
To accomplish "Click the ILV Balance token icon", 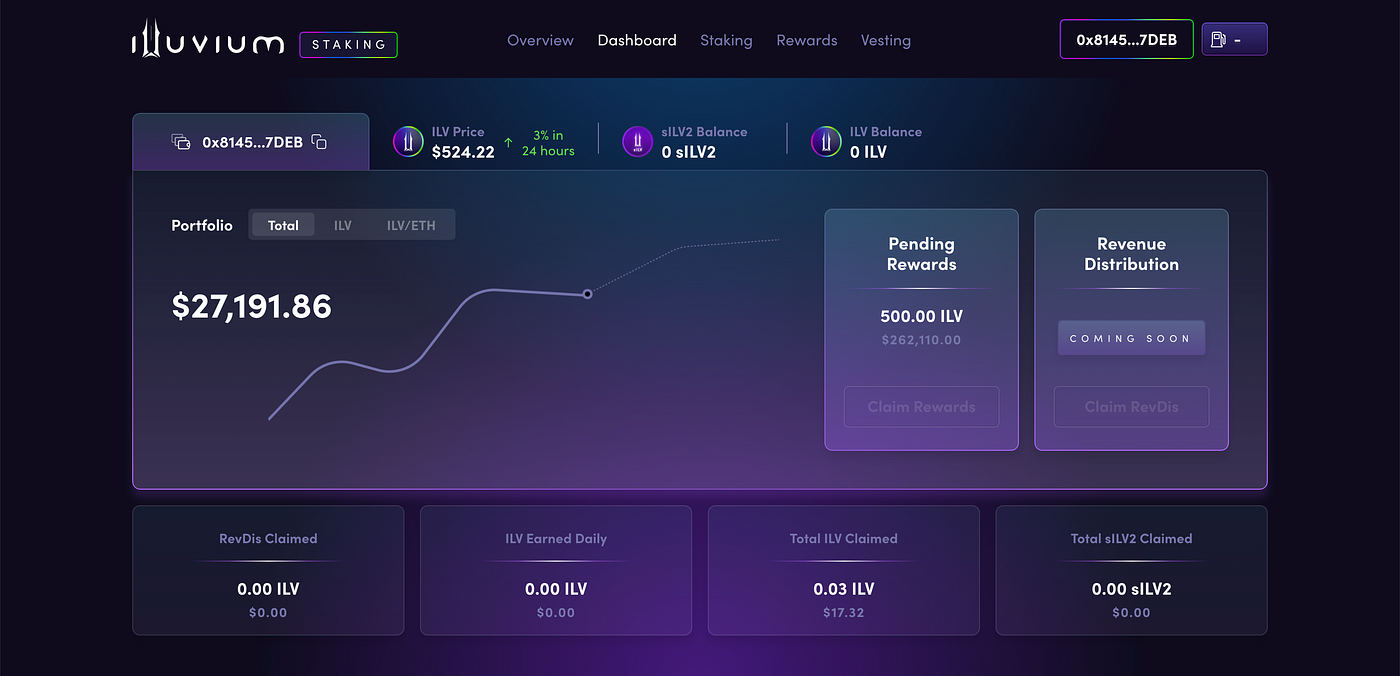I will (826, 142).
